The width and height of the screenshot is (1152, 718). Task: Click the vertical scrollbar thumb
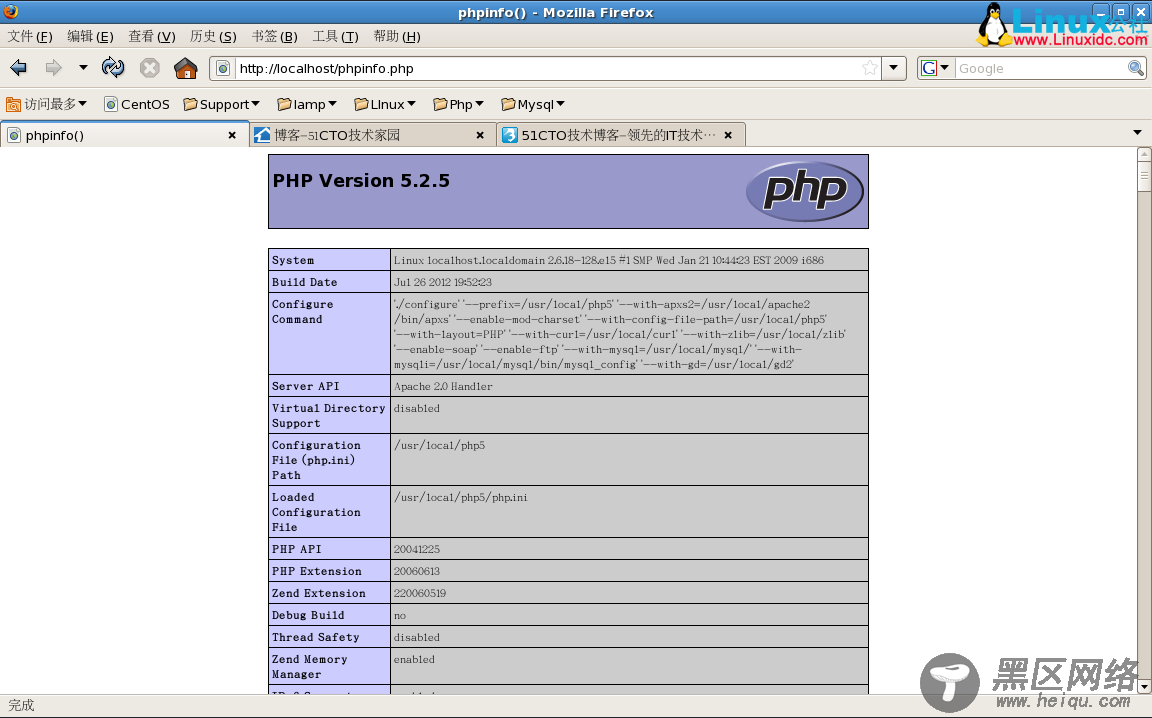pos(1144,176)
